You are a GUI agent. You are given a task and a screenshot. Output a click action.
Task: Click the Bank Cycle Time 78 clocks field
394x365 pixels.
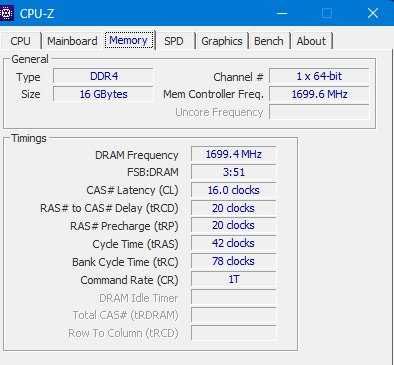(x=234, y=261)
